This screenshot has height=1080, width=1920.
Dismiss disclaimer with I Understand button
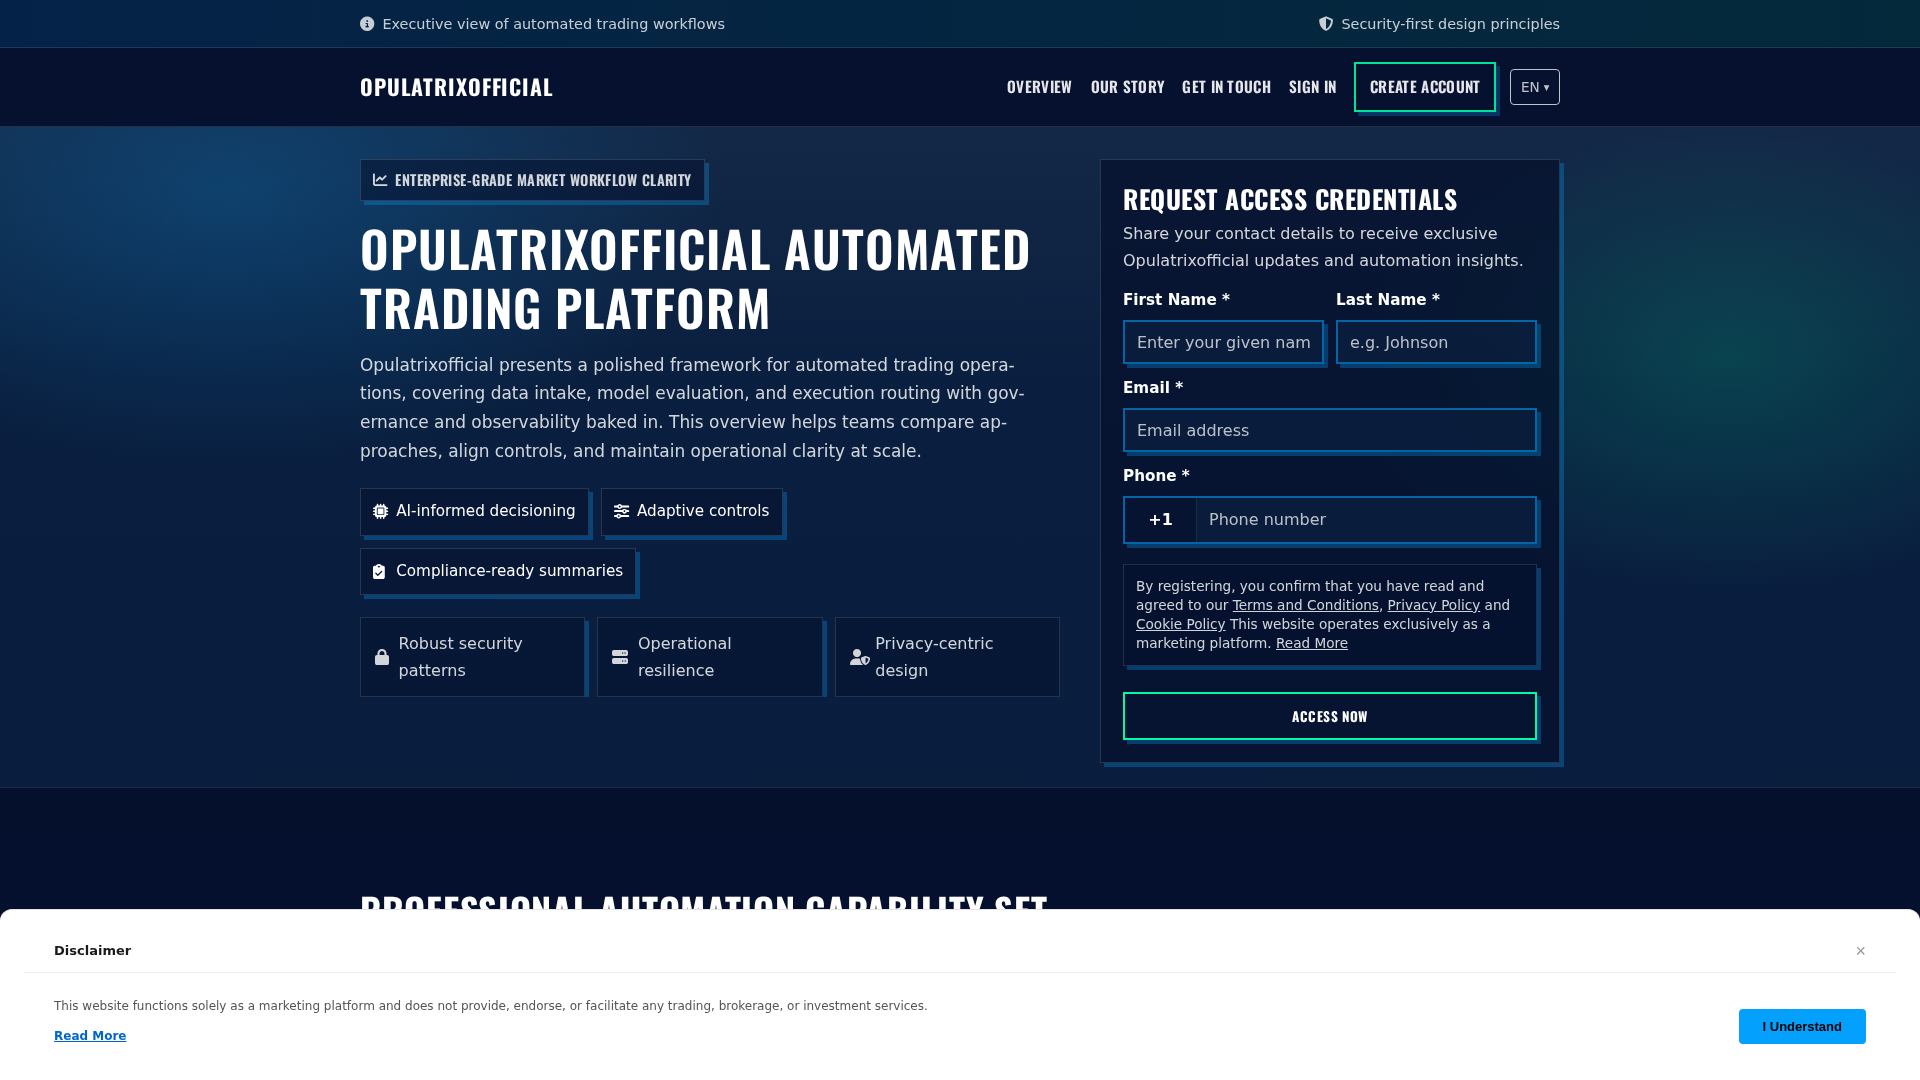1802,1026
